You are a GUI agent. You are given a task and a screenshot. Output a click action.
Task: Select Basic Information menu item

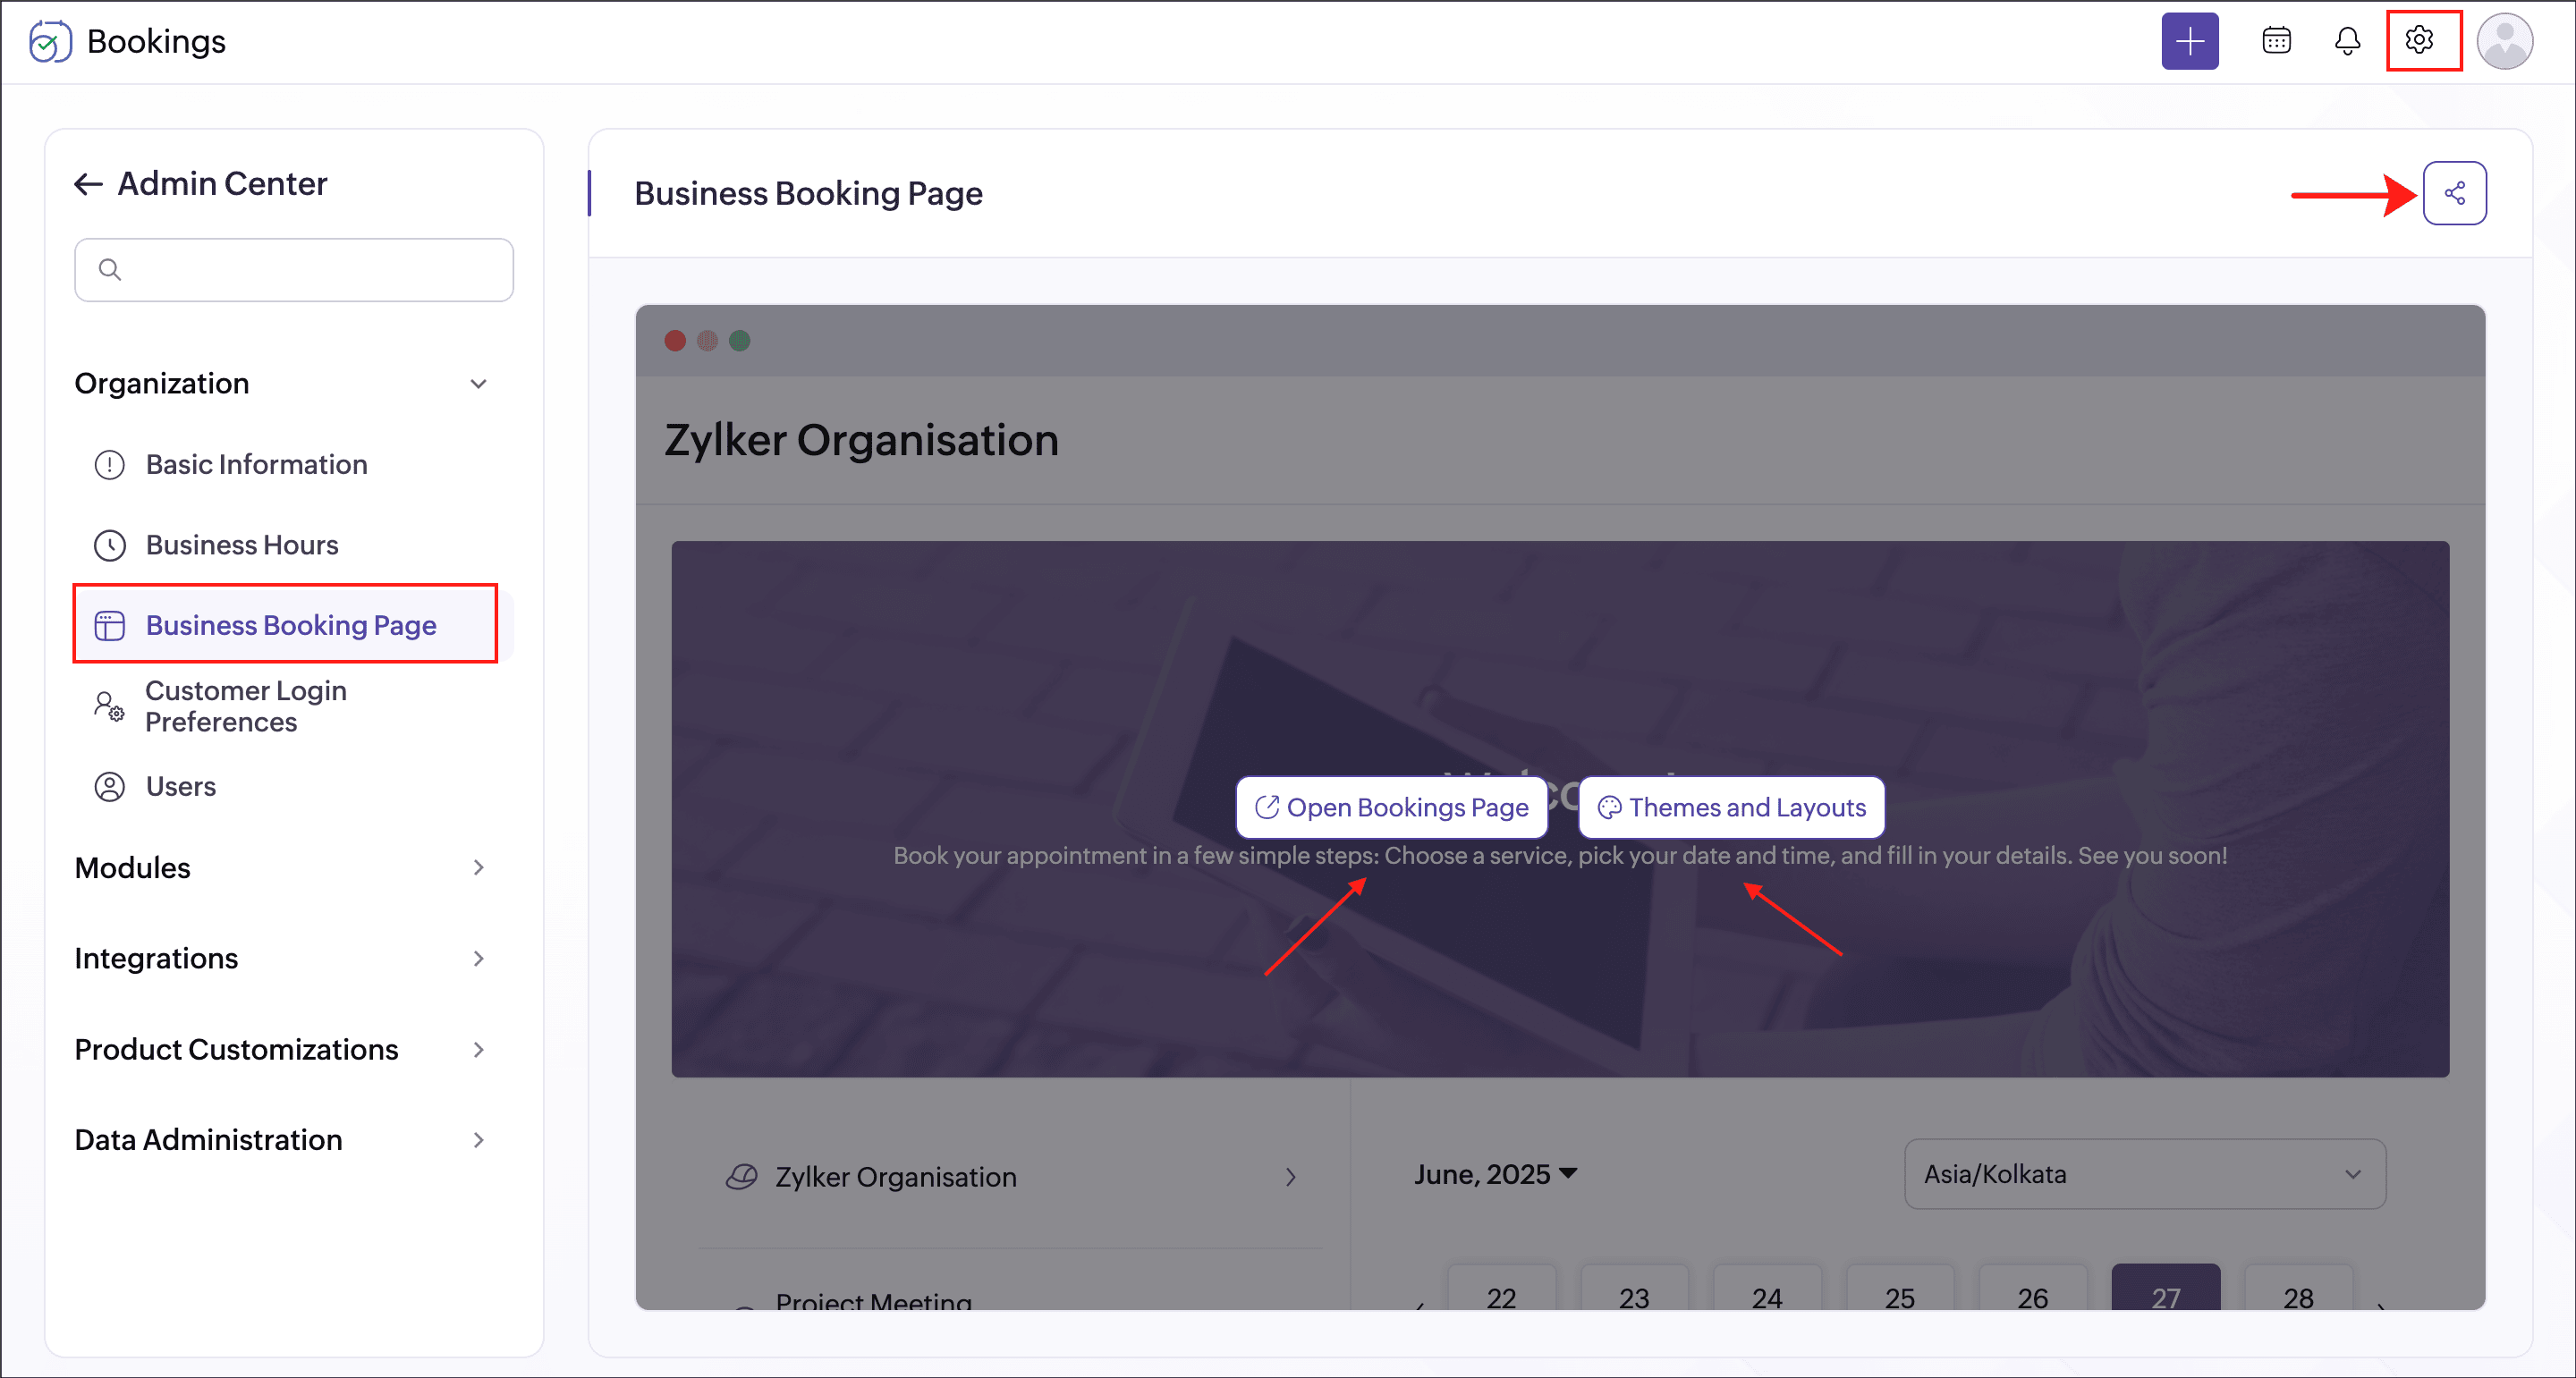(x=256, y=464)
